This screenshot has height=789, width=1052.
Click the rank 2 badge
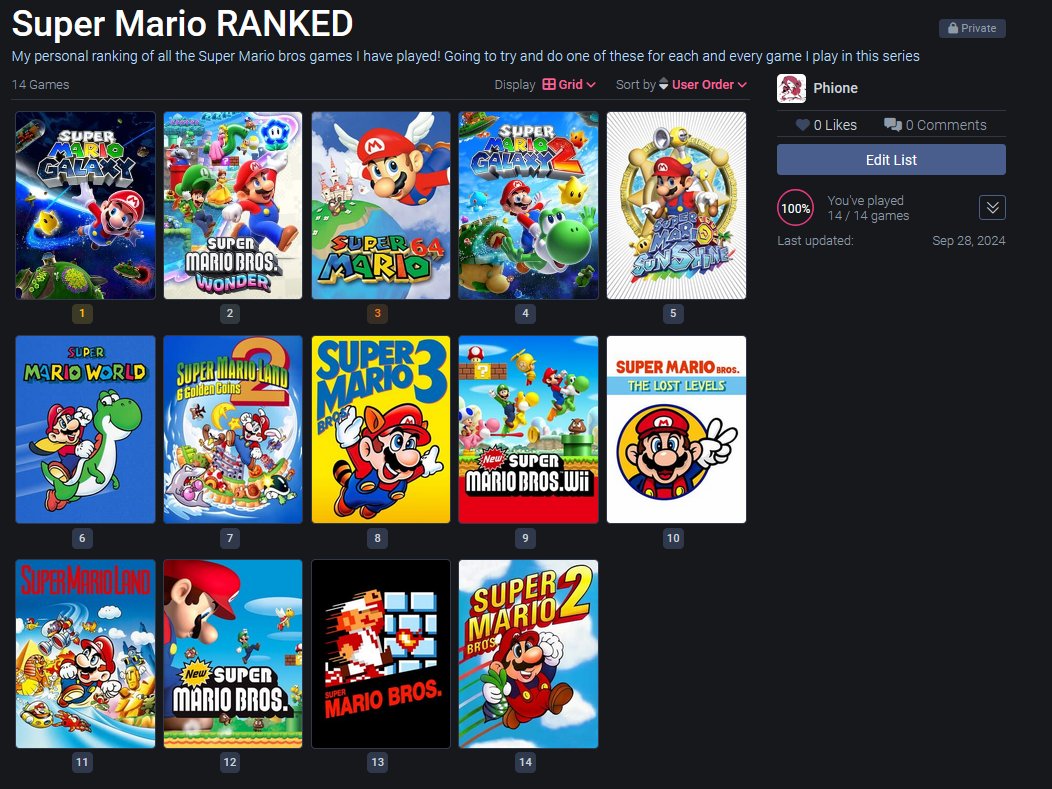tap(229, 313)
